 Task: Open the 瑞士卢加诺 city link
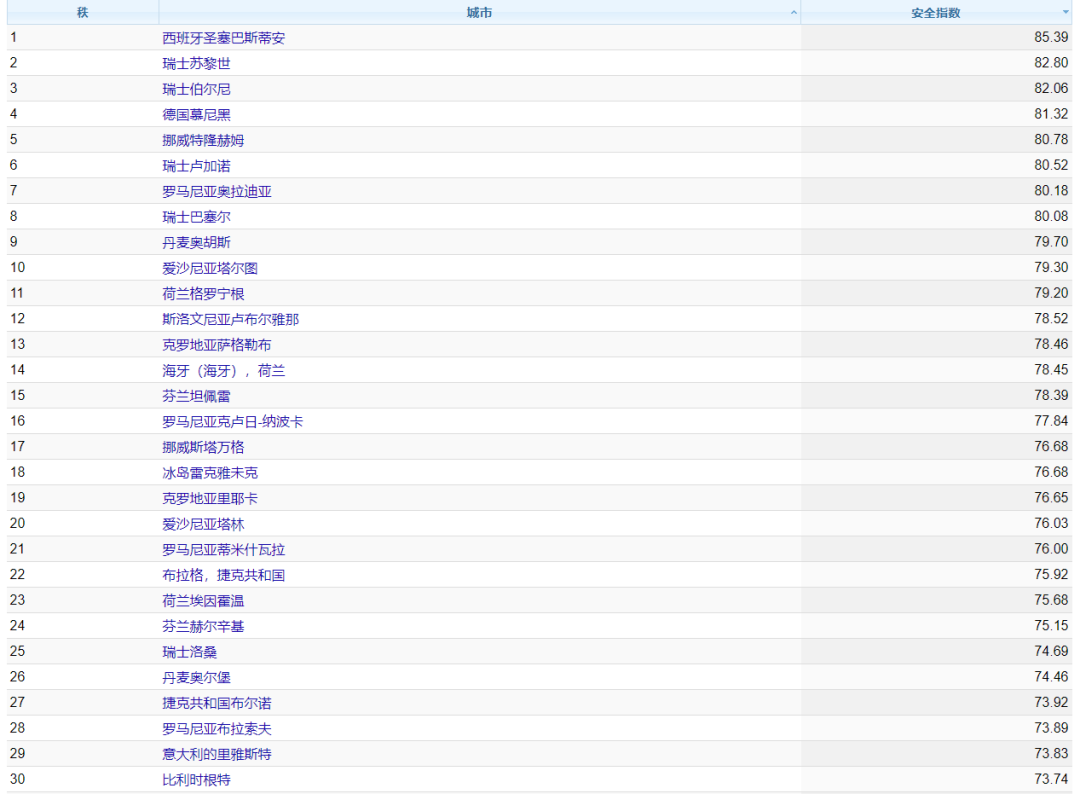tap(196, 165)
